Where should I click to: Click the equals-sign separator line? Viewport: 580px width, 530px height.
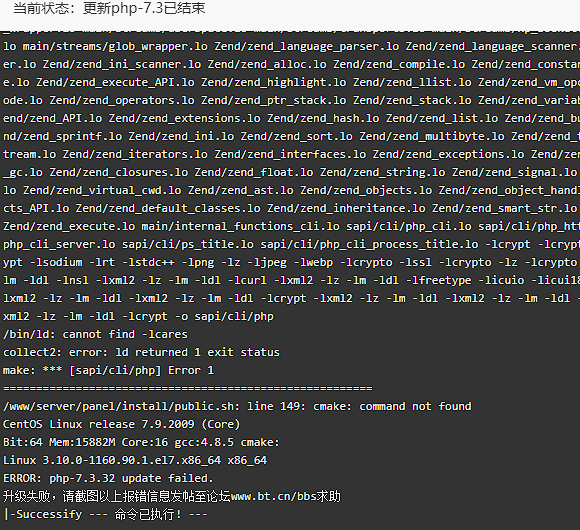[x=188, y=388]
